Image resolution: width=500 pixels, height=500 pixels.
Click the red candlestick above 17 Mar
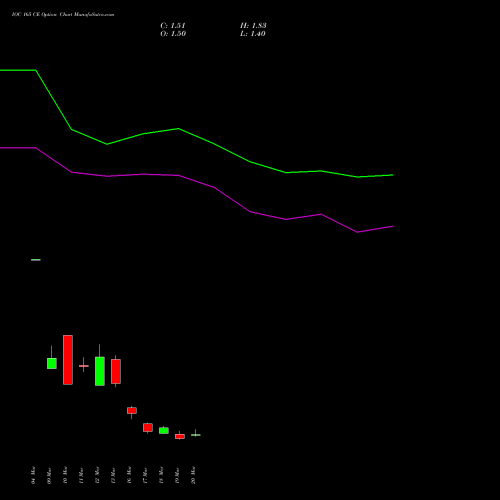tap(148, 428)
